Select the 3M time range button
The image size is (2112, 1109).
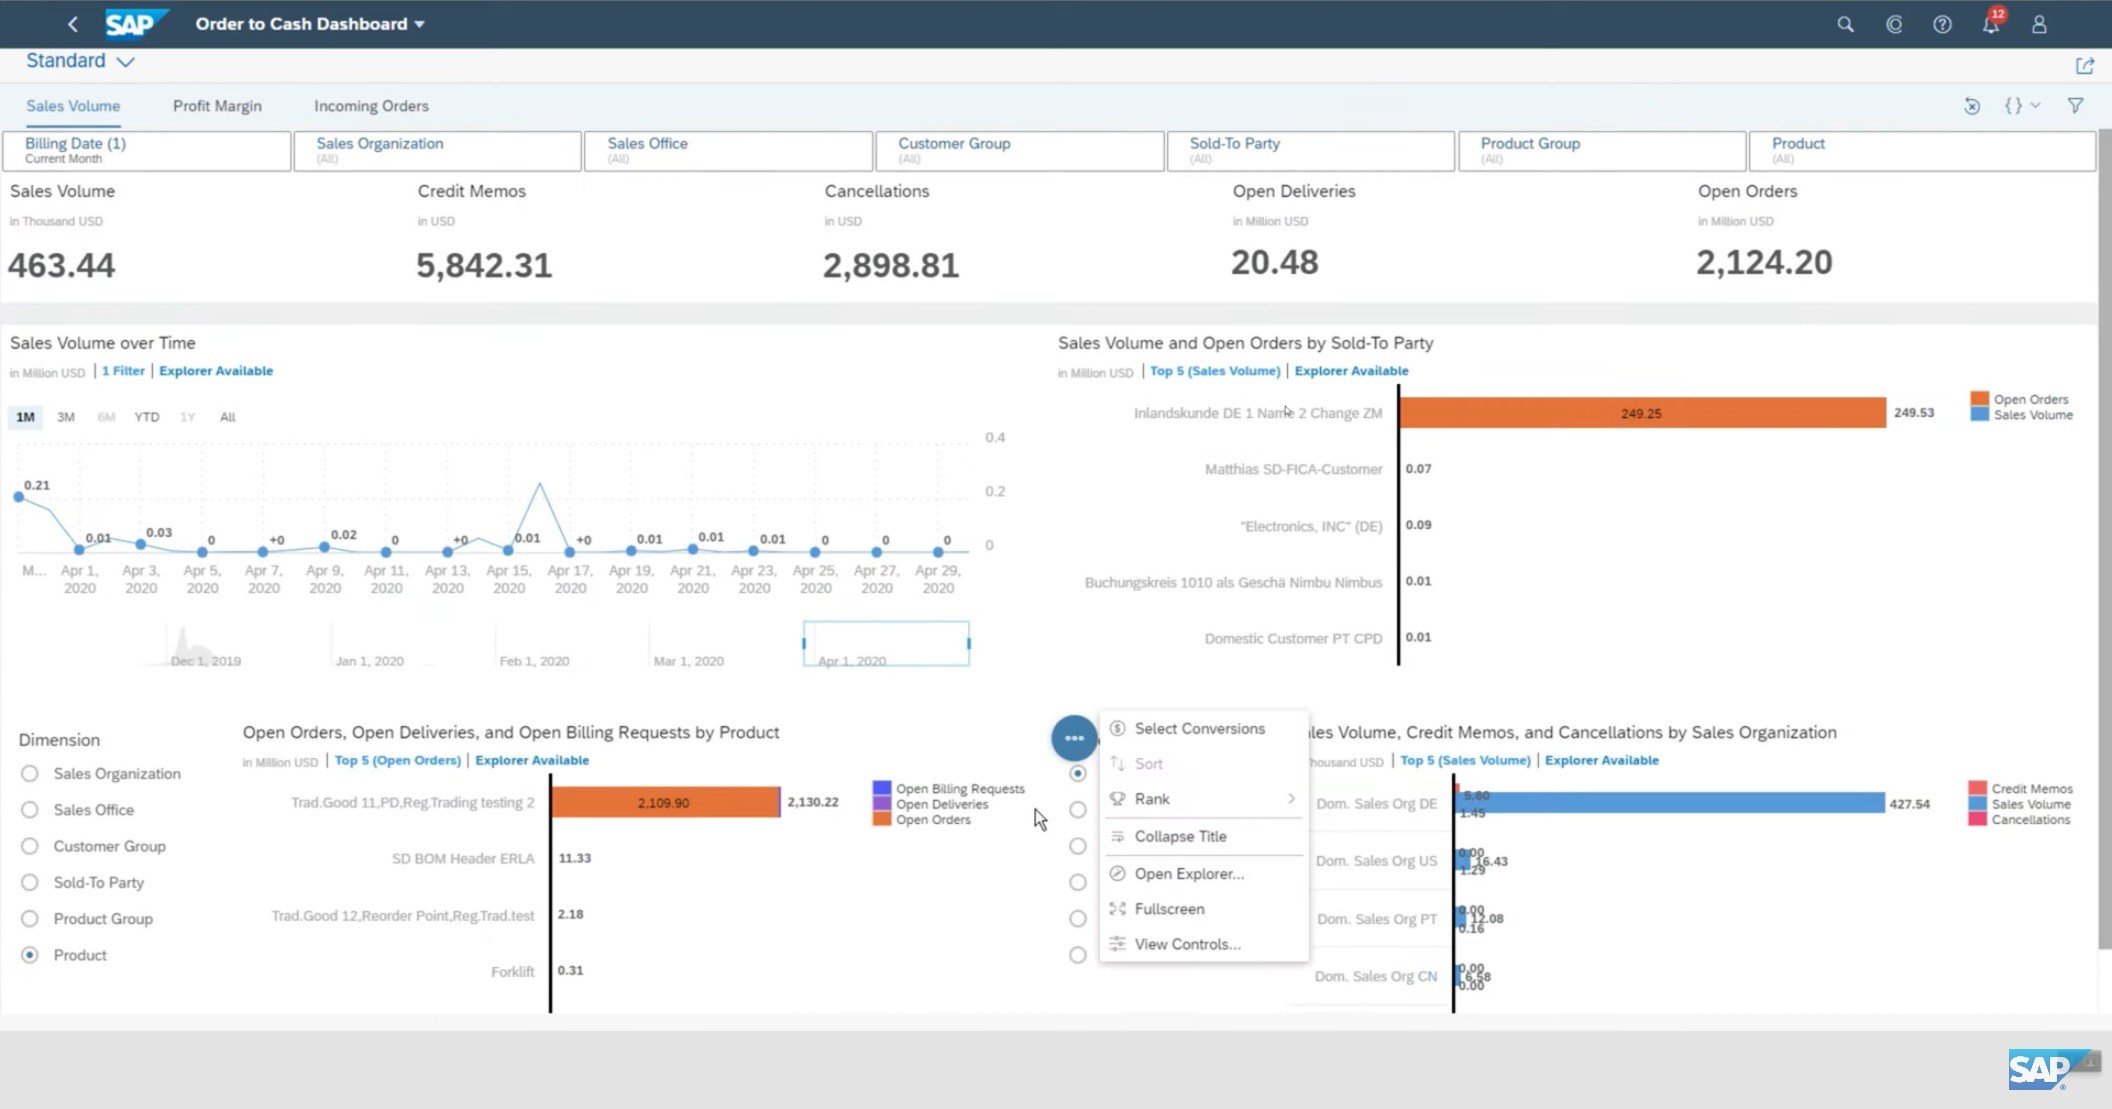coord(66,417)
